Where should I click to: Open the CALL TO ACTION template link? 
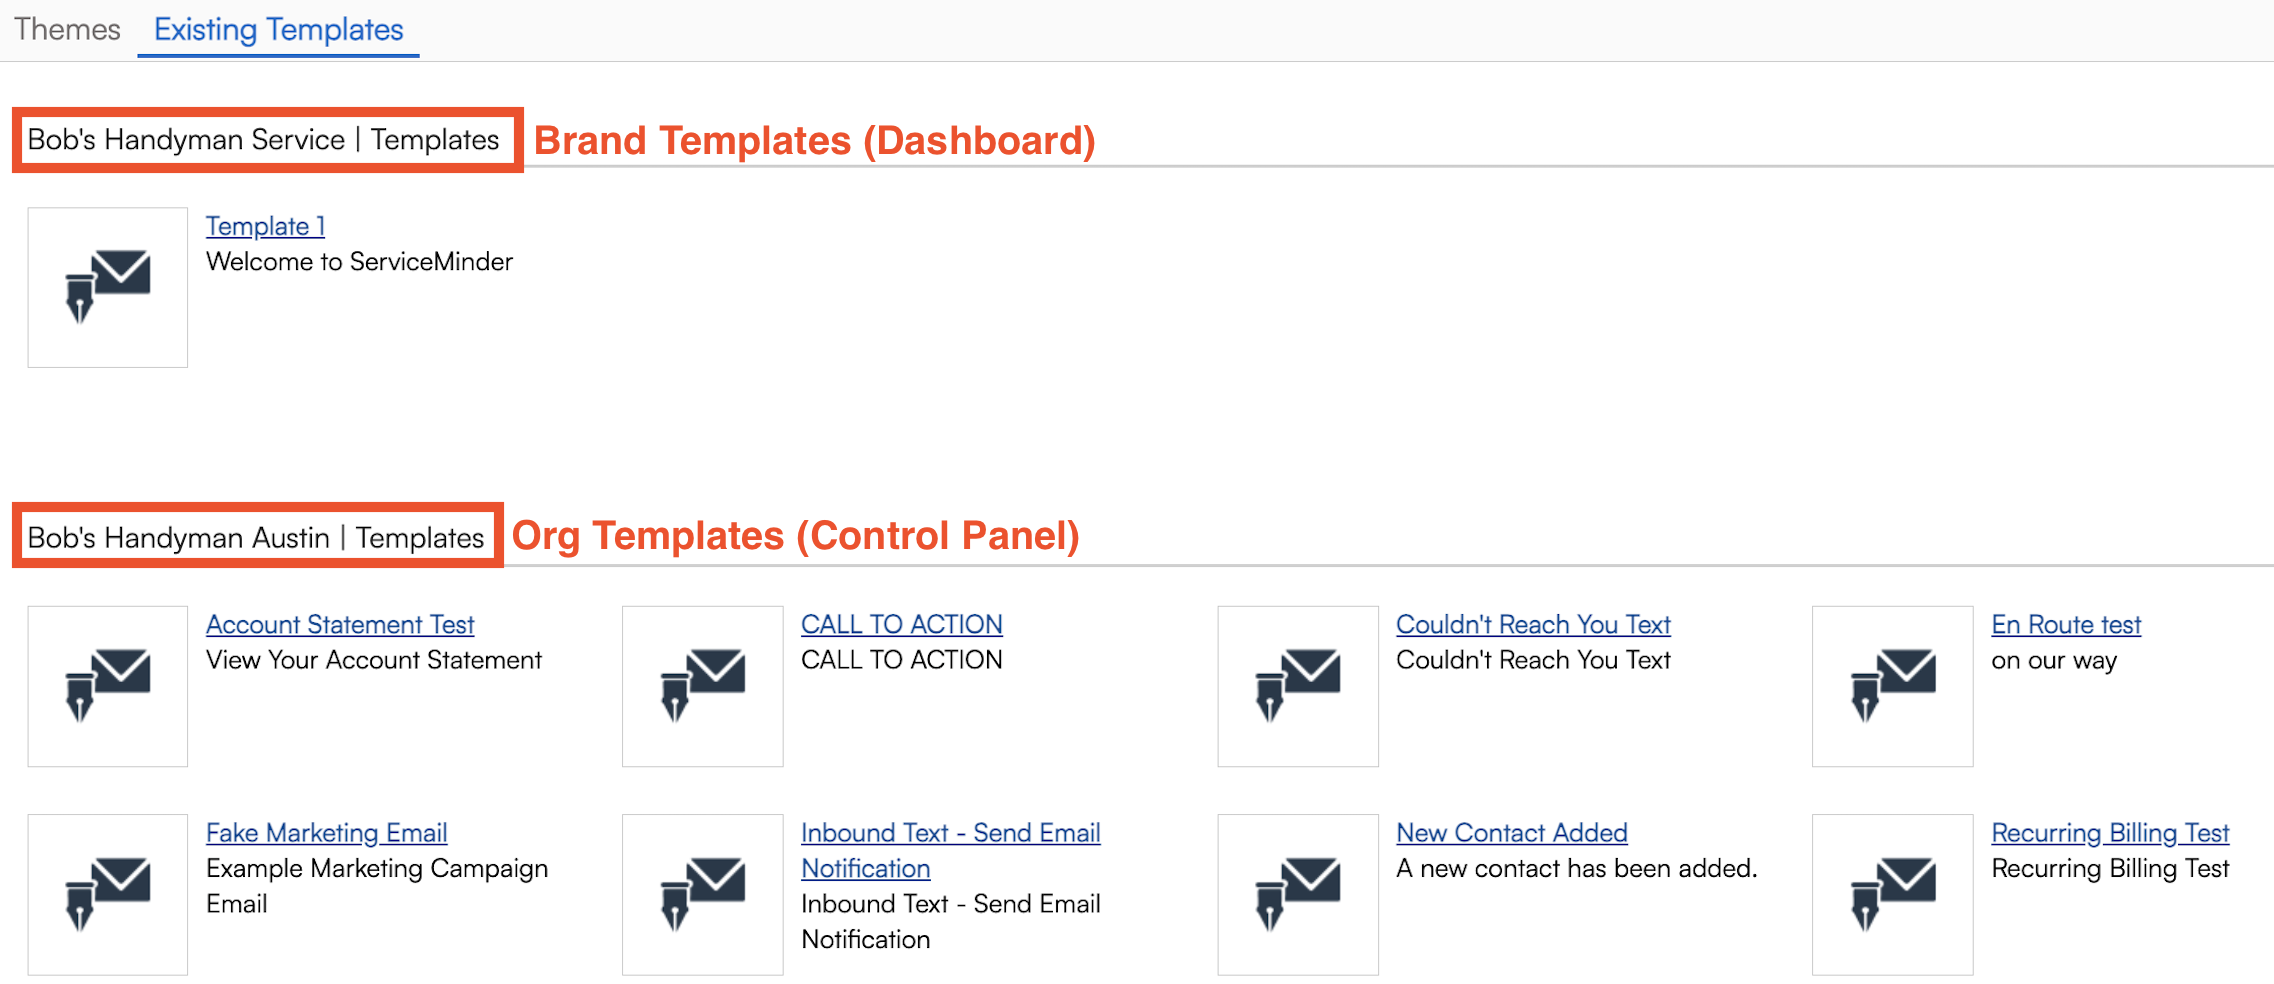pos(901,625)
